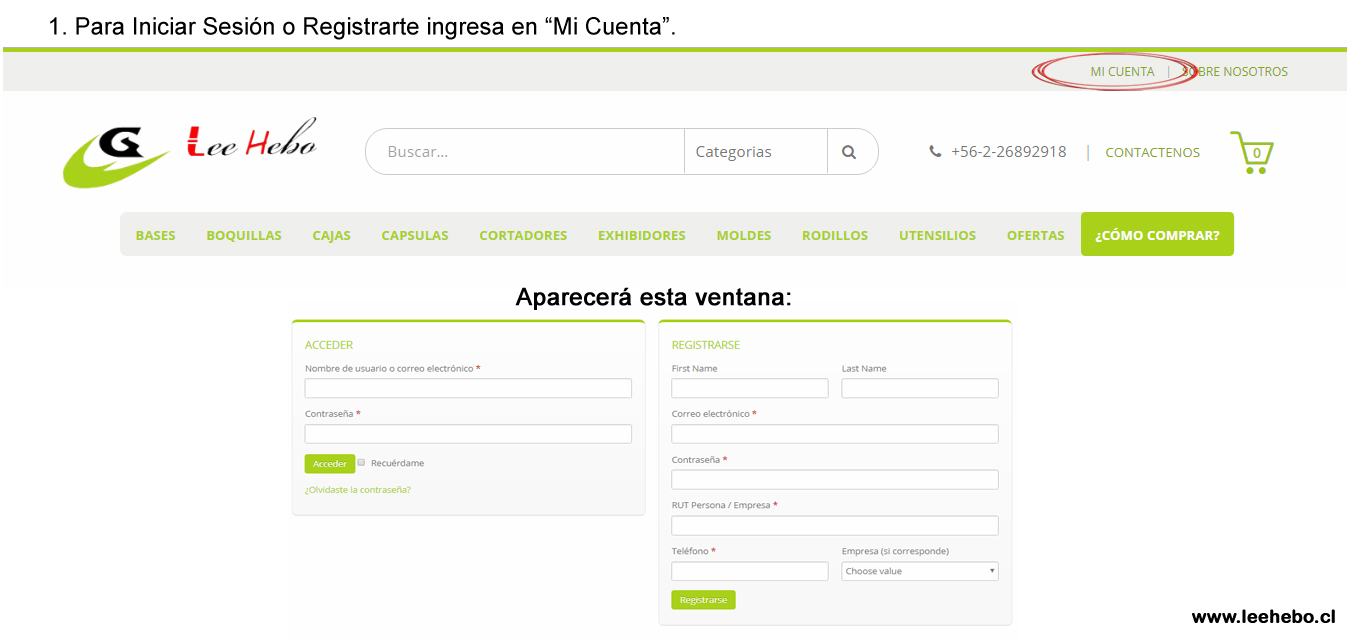Open the dropdown arrow in the registration form

click(990, 571)
